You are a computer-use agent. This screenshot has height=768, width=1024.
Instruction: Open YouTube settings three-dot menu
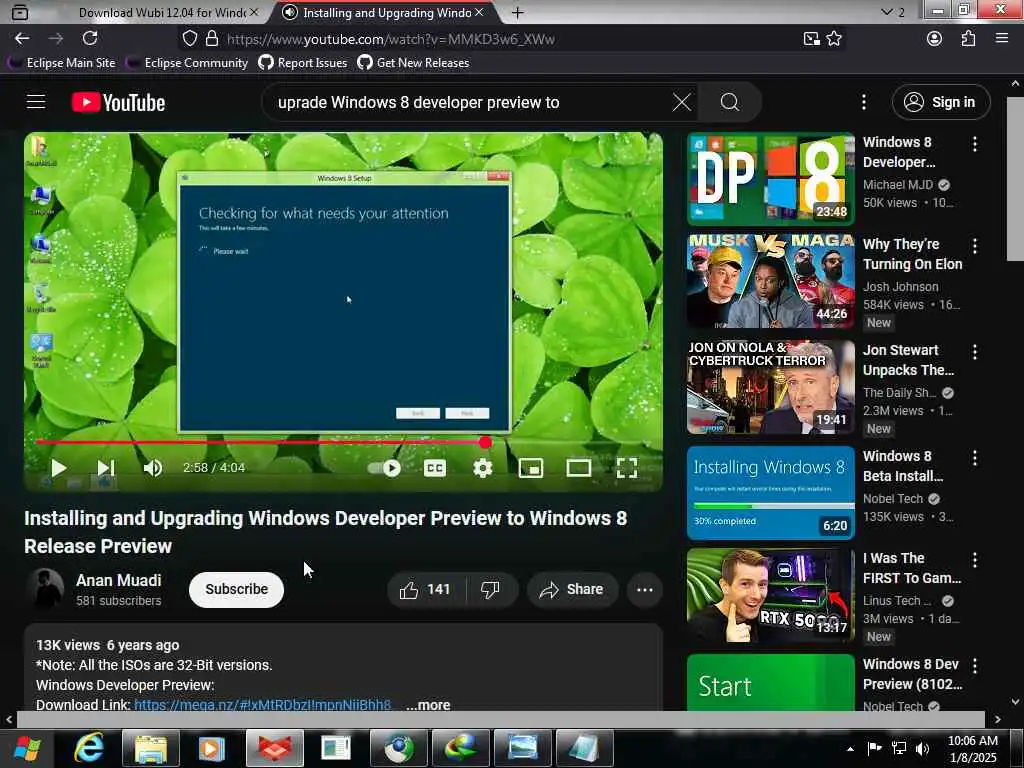863,102
